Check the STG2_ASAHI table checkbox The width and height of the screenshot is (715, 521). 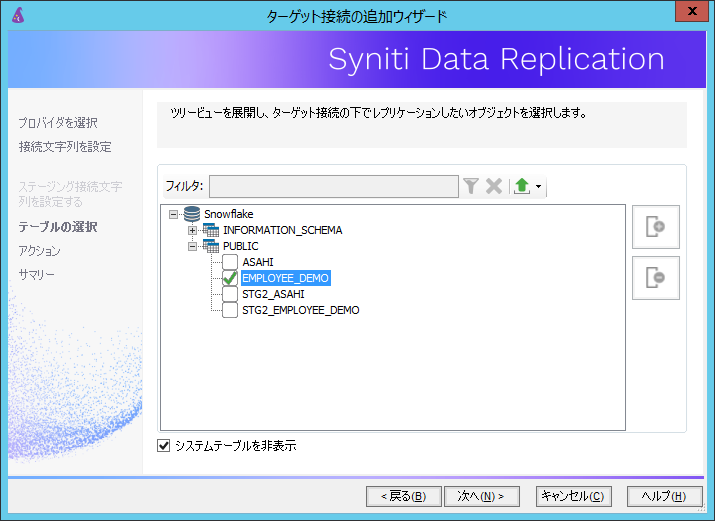coord(230,294)
